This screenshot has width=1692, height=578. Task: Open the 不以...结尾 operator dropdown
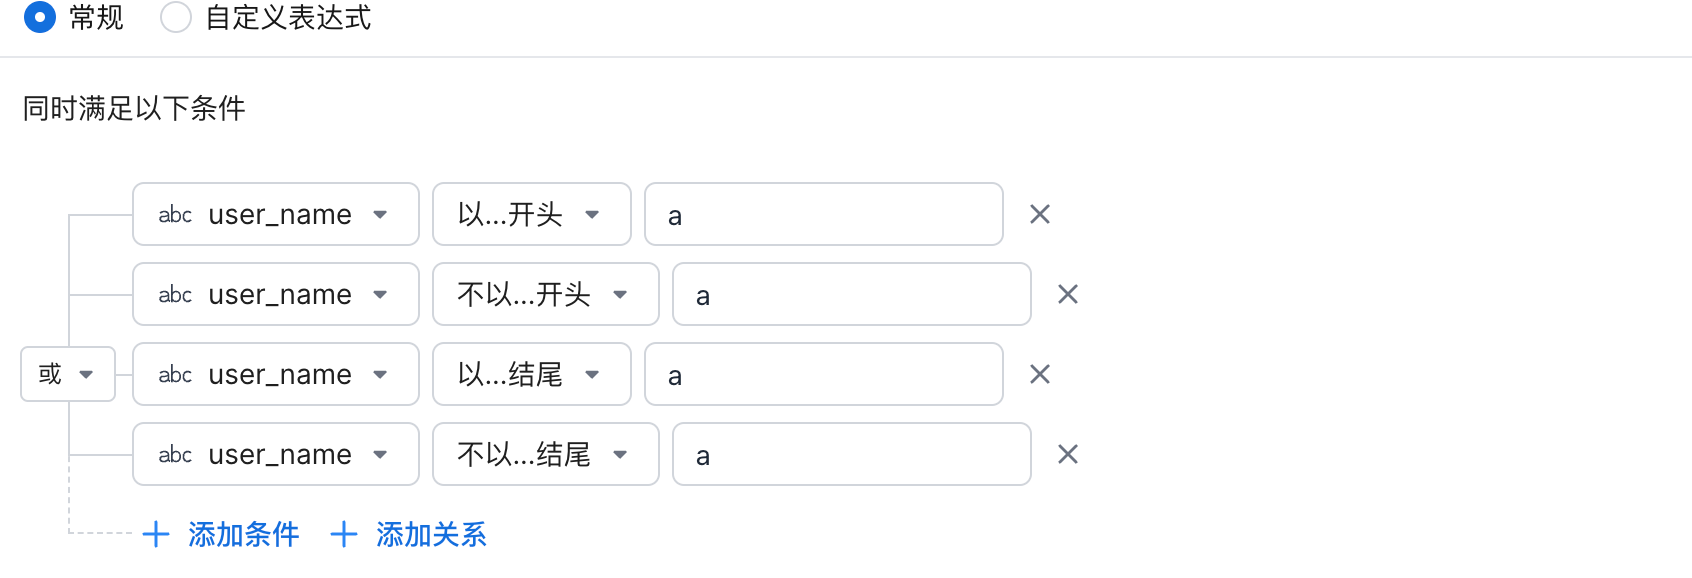pos(545,454)
